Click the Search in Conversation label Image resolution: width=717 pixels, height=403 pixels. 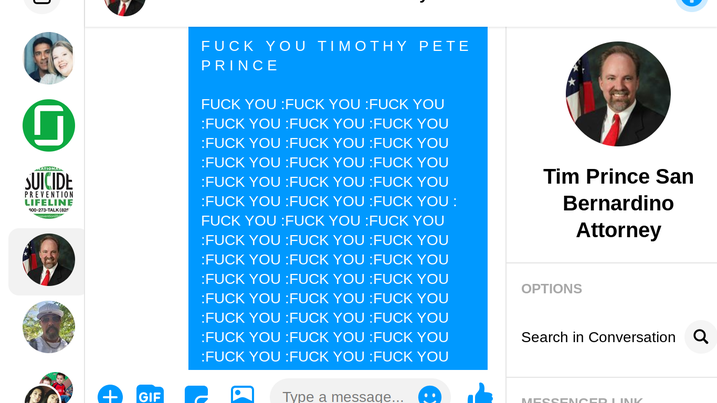click(598, 337)
